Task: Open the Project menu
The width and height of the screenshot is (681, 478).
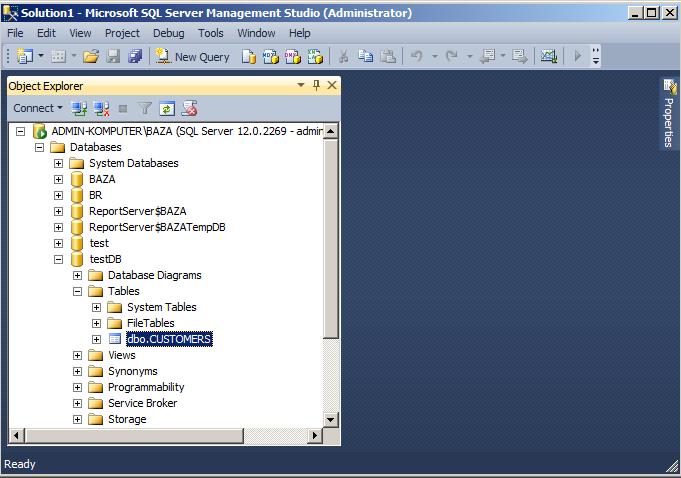Action: 122,33
